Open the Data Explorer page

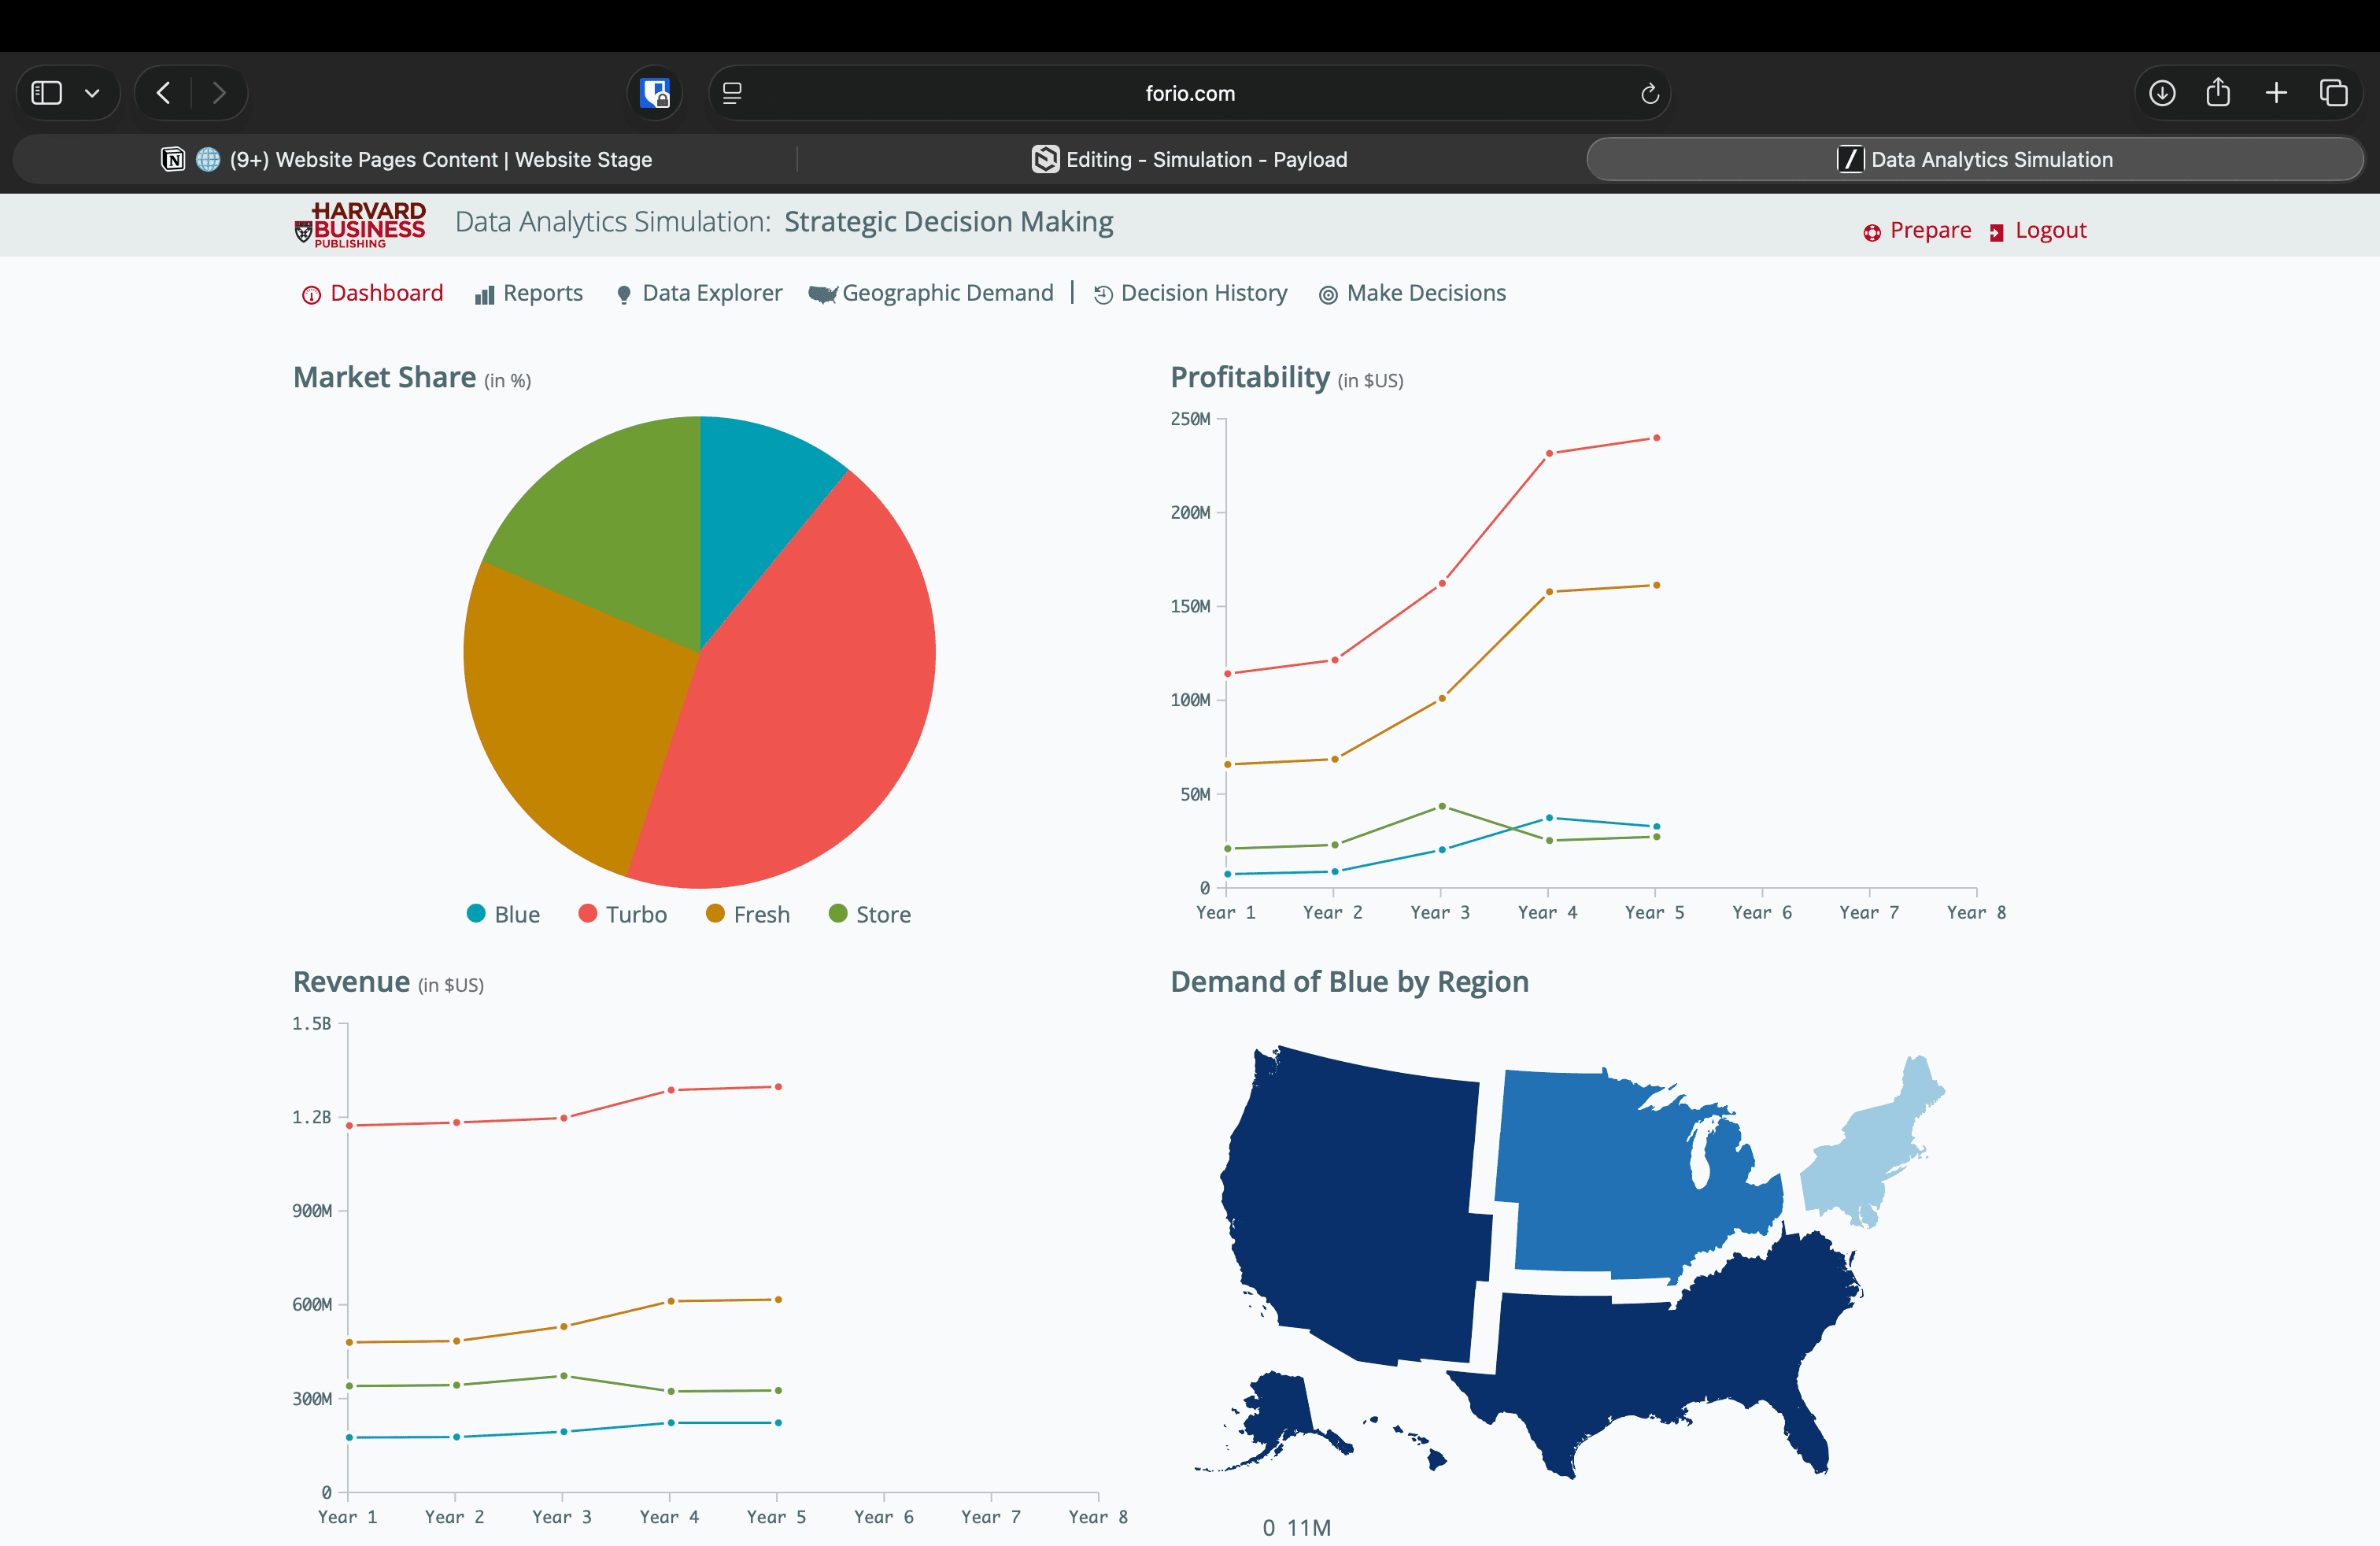(699, 293)
